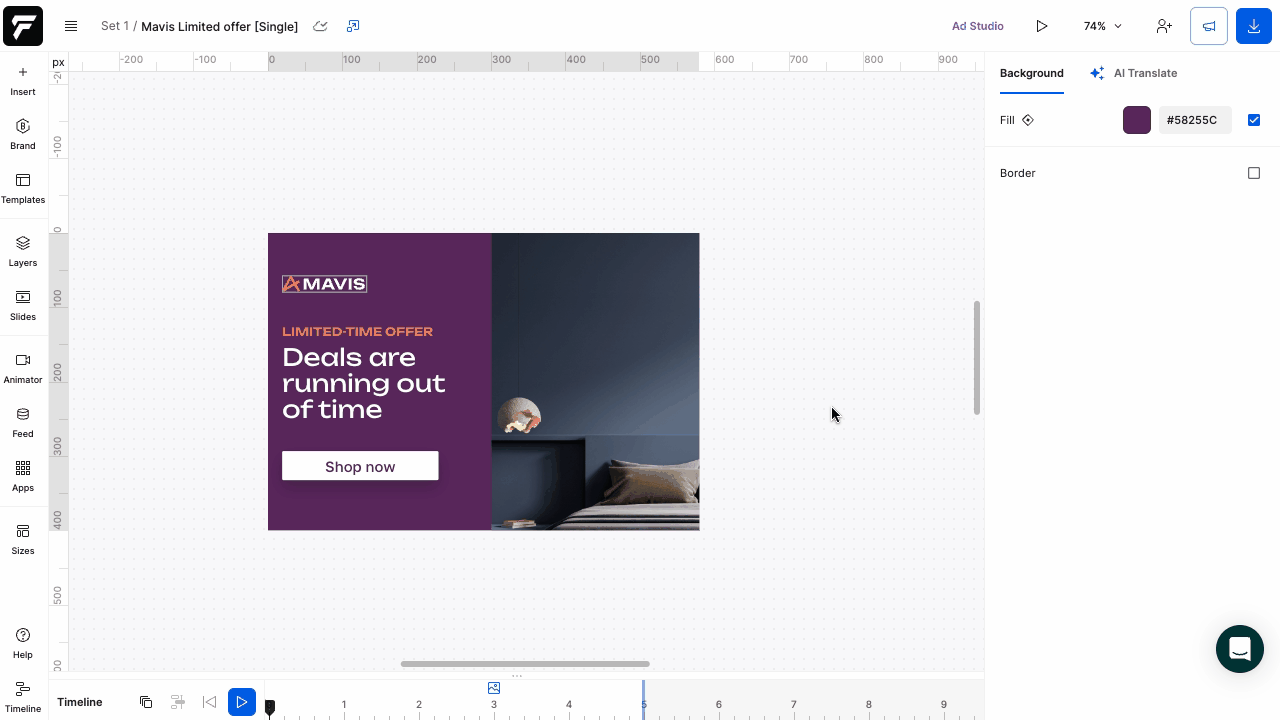This screenshot has height=720, width=1280.
Task: Click the megaphone publish button
Action: coord(1209,26)
